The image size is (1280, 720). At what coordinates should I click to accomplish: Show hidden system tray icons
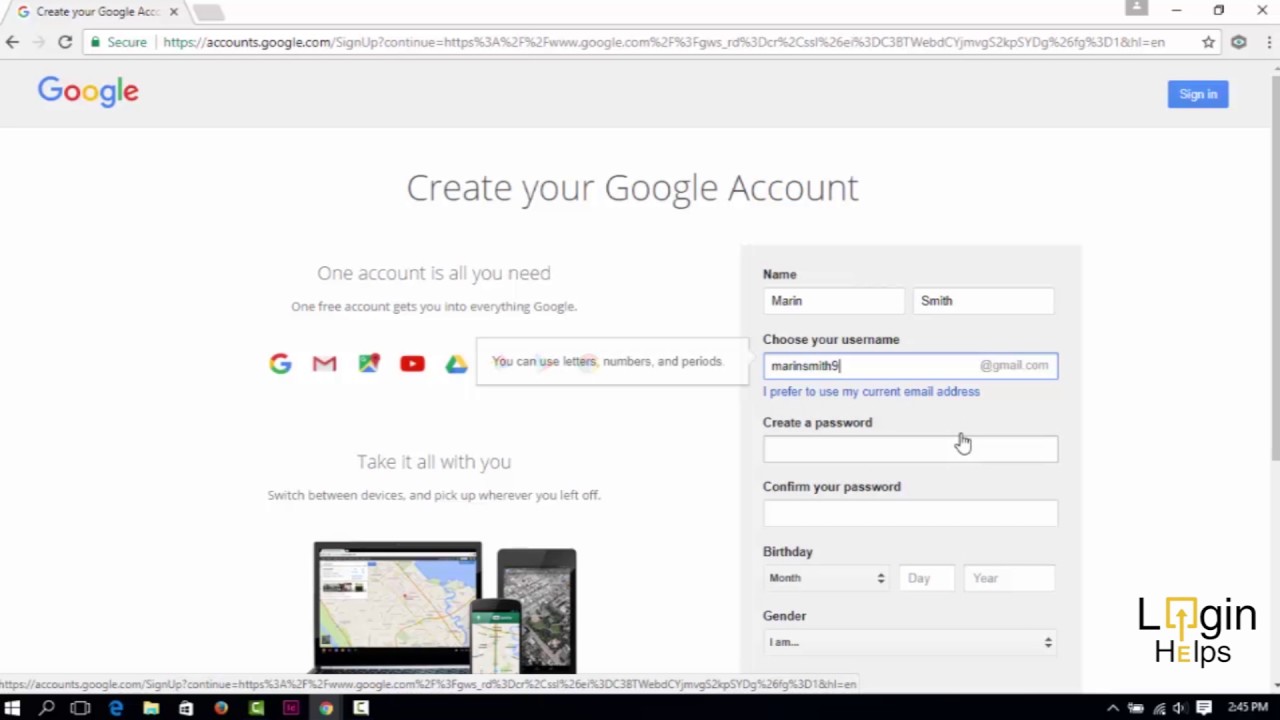coord(1112,708)
